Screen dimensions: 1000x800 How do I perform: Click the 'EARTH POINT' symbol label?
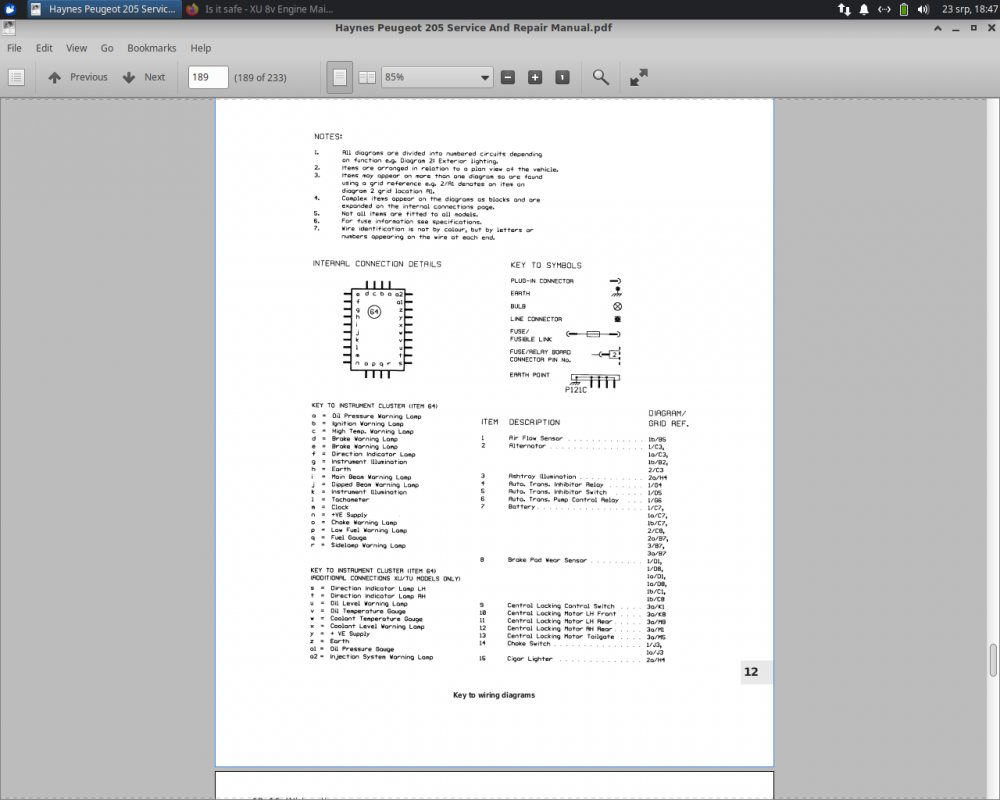click(x=529, y=375)
